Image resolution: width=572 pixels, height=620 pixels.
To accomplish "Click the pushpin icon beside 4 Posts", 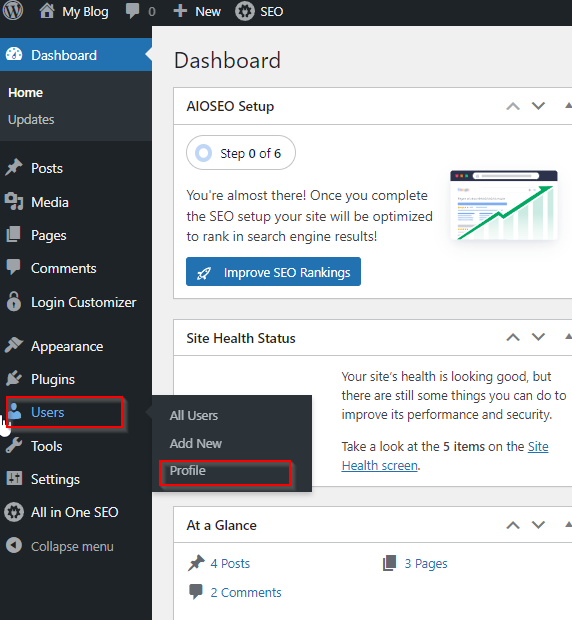I will pos(196,563).
